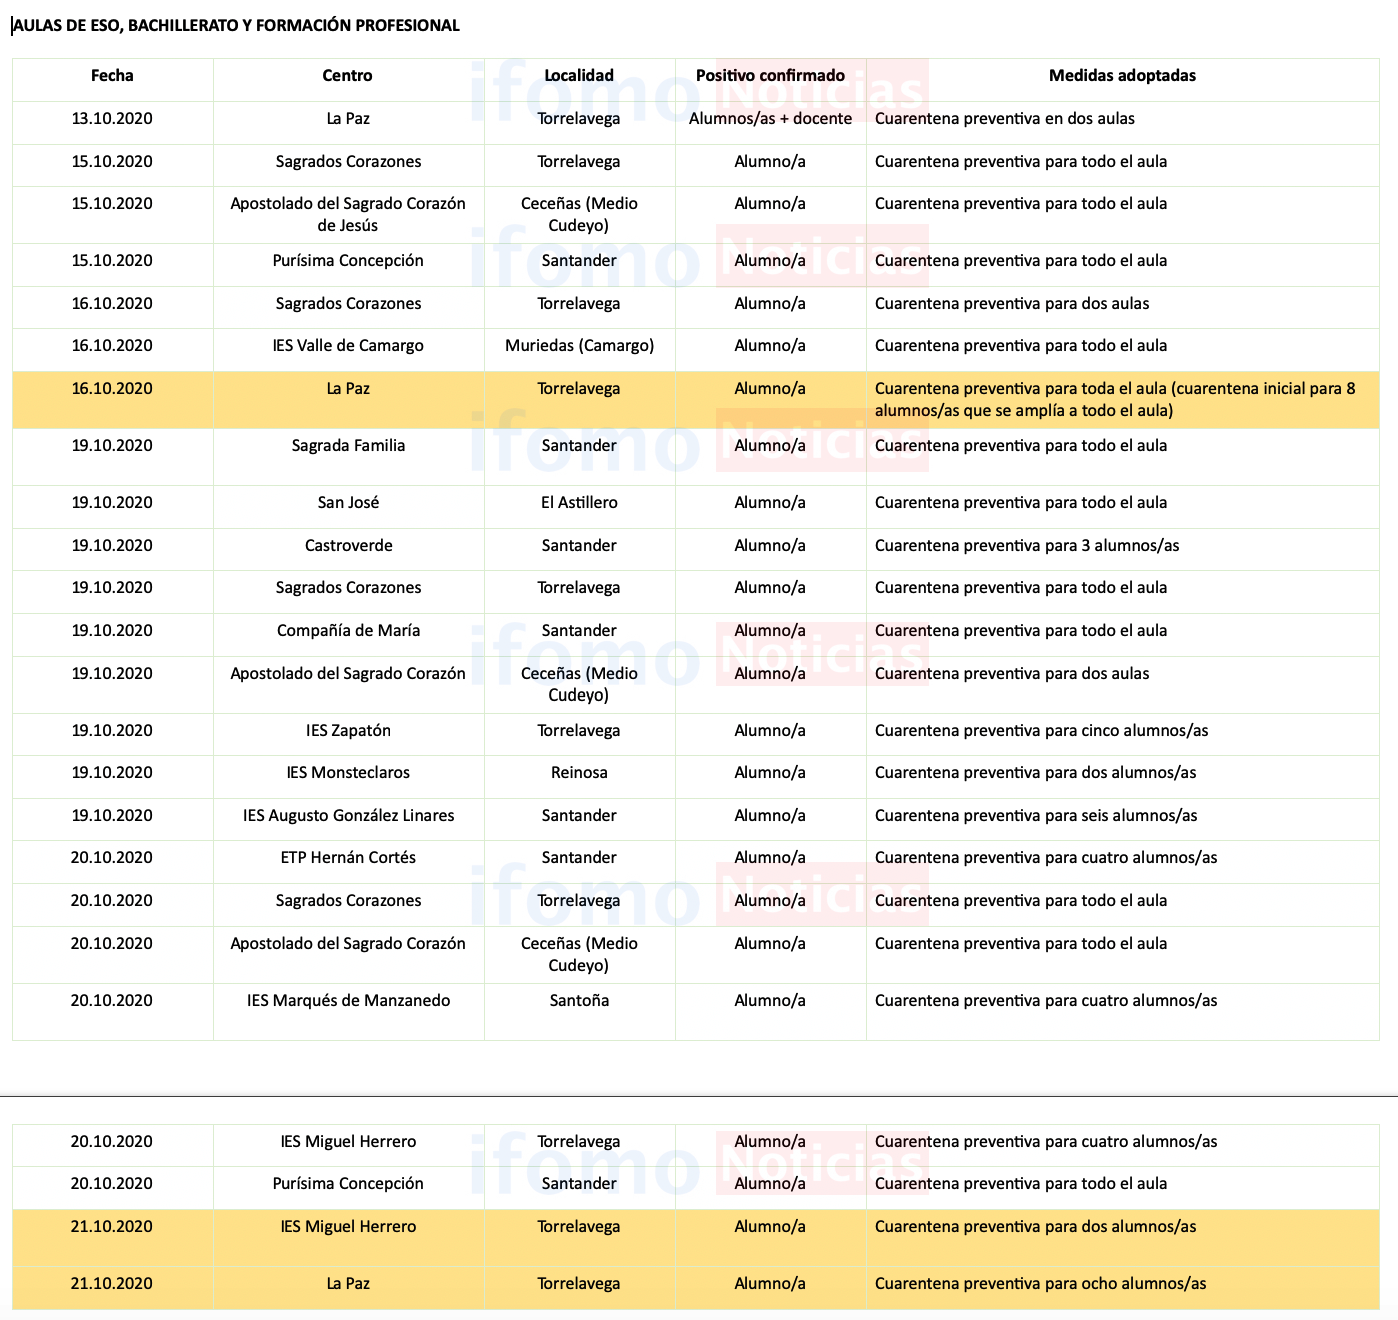Click the 'Fecha' column header
The image size is (1398, 1320).
(x=112, y=76)
